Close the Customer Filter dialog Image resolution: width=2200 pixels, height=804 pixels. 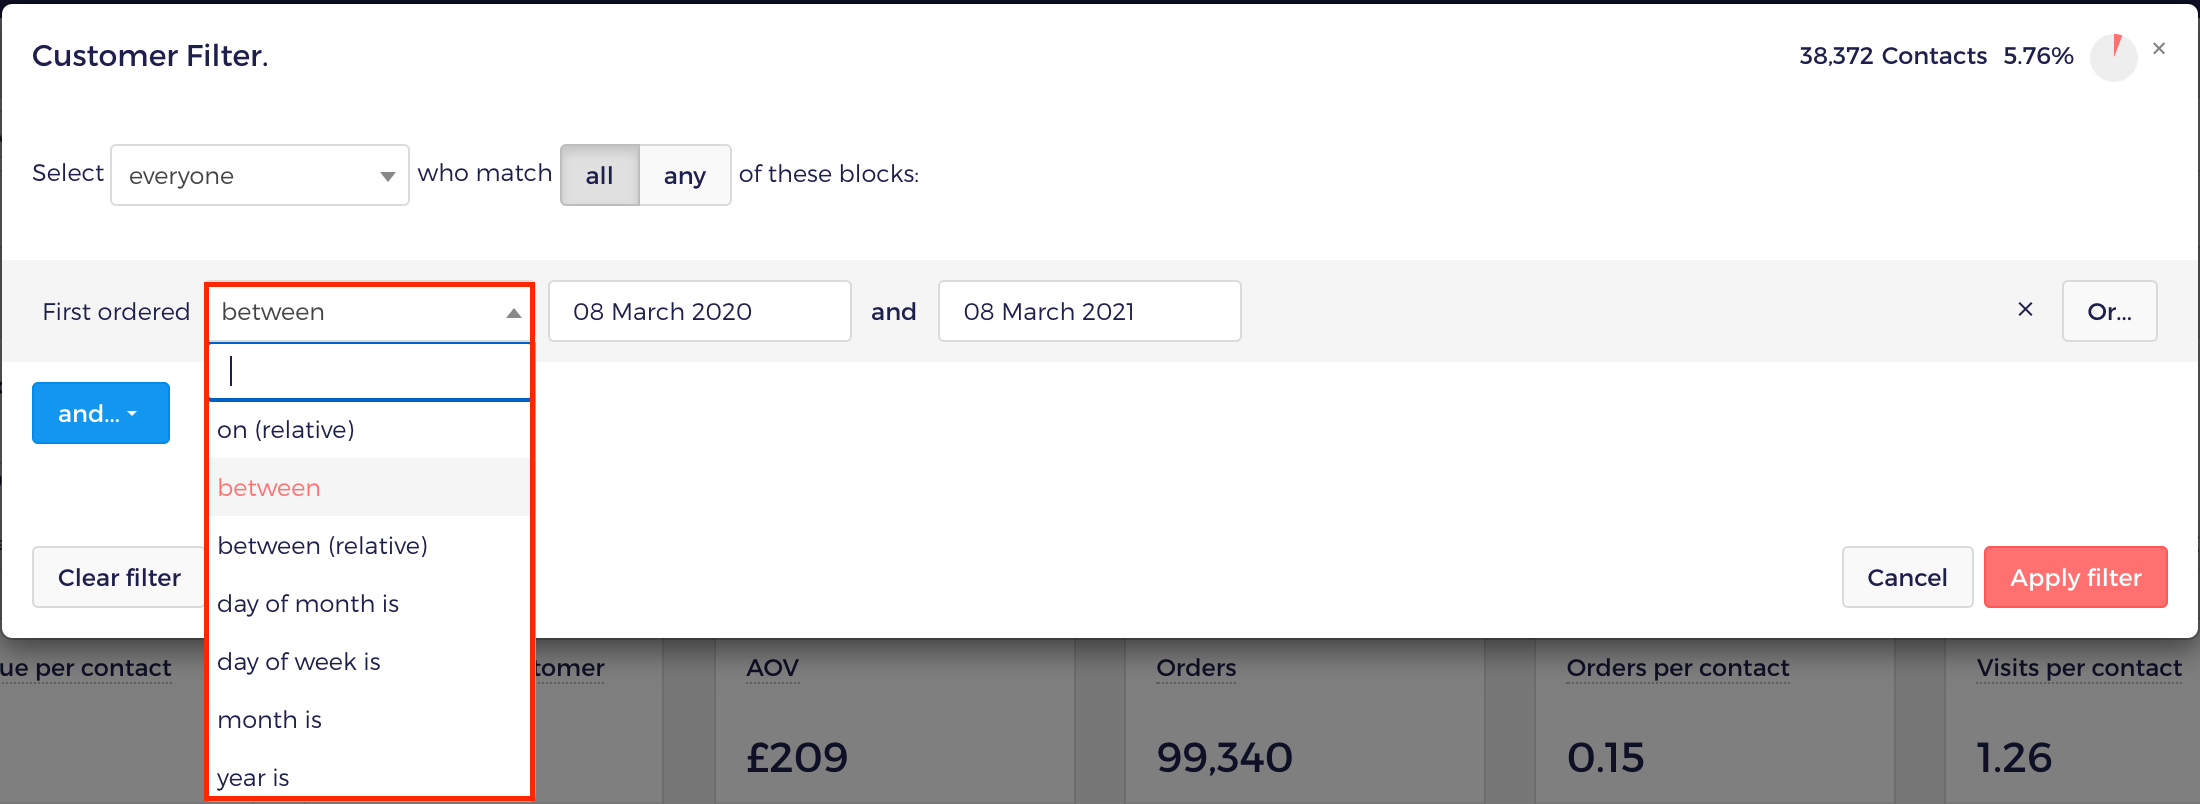coord(2159,48)
